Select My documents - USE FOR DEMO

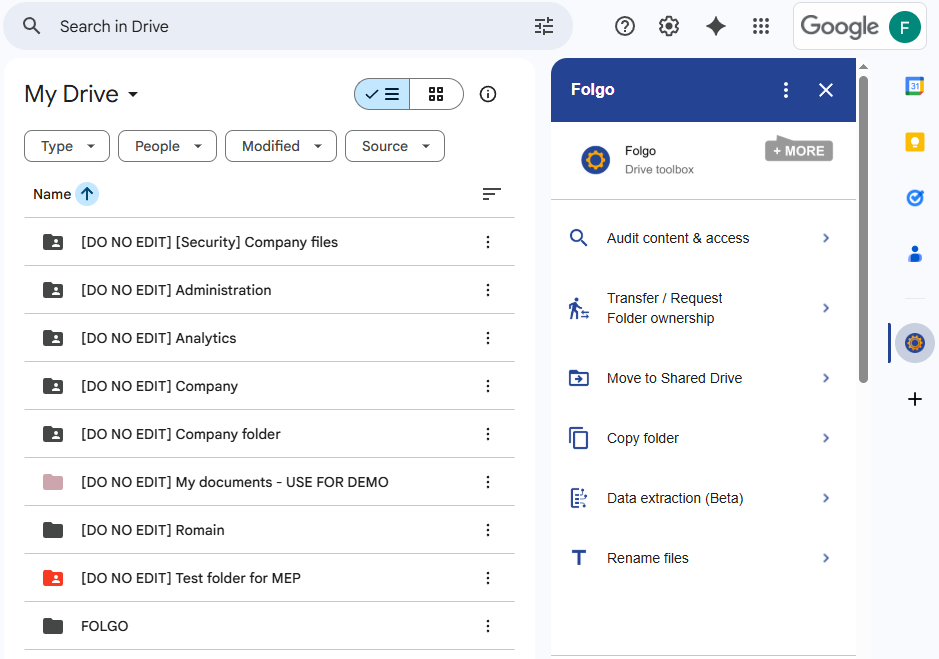click(x=269, y=482)
